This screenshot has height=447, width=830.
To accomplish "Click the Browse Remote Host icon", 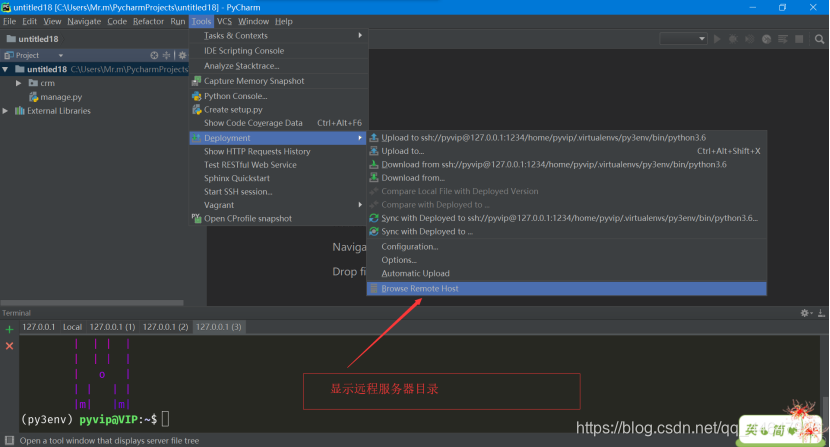I will tap(374, 289).
